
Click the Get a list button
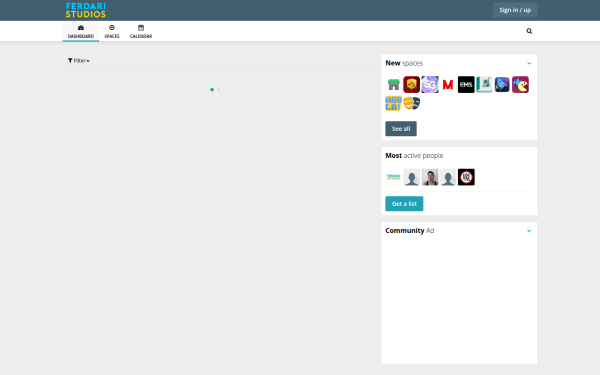coord(404,204)
